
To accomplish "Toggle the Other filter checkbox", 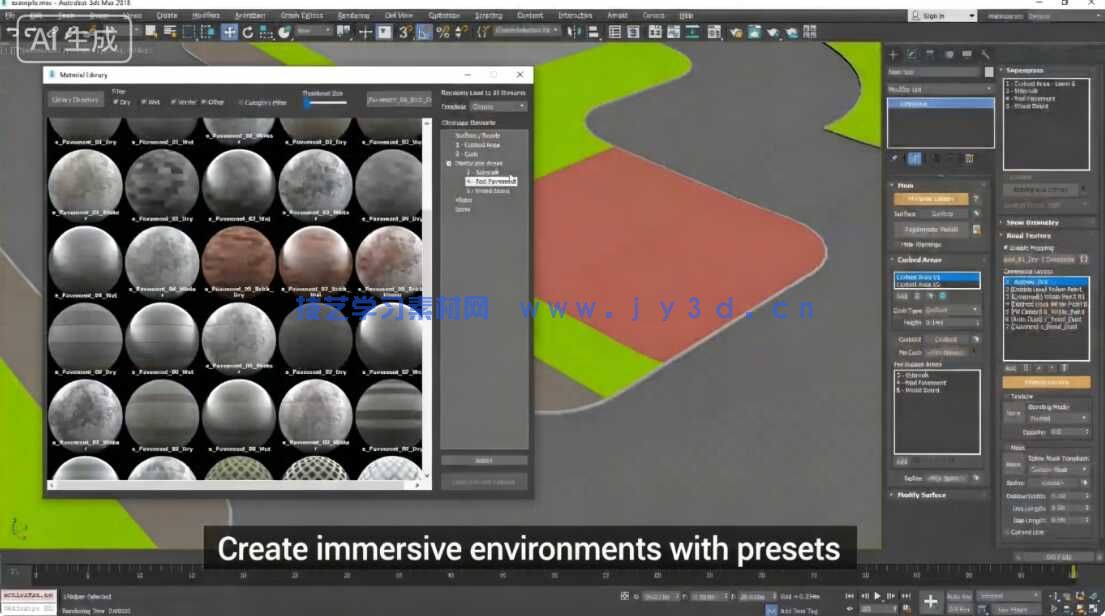I will [204, 102].
